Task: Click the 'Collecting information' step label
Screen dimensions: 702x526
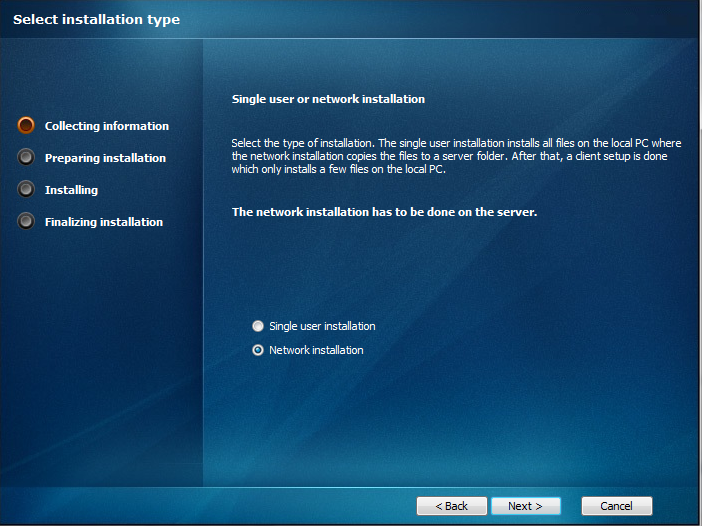Action: pyautogui.click(x=107, y=126)
